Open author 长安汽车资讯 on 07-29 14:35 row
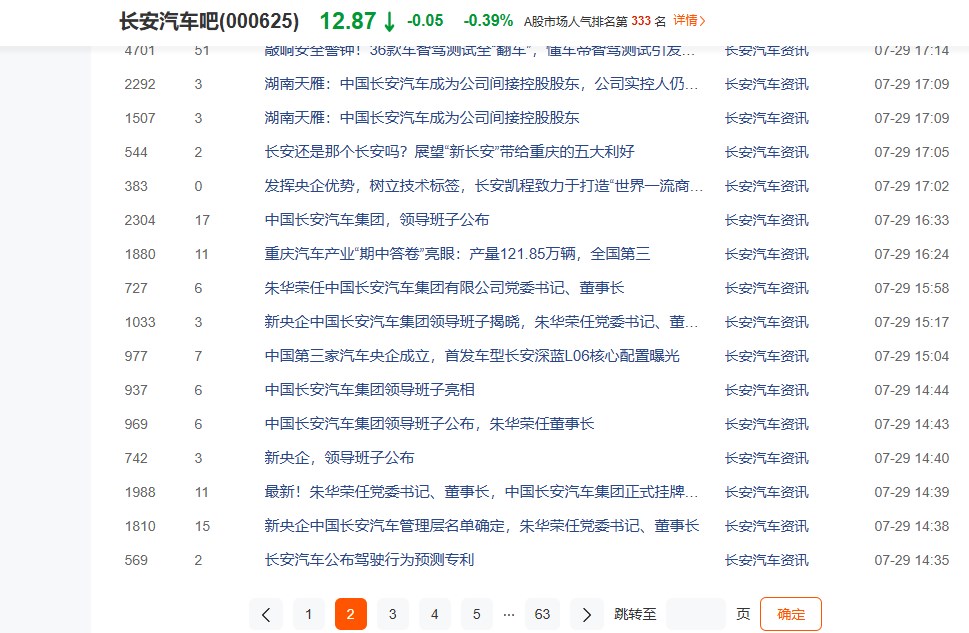Screen dimensions: 969x633 click(x=766, y=560)
